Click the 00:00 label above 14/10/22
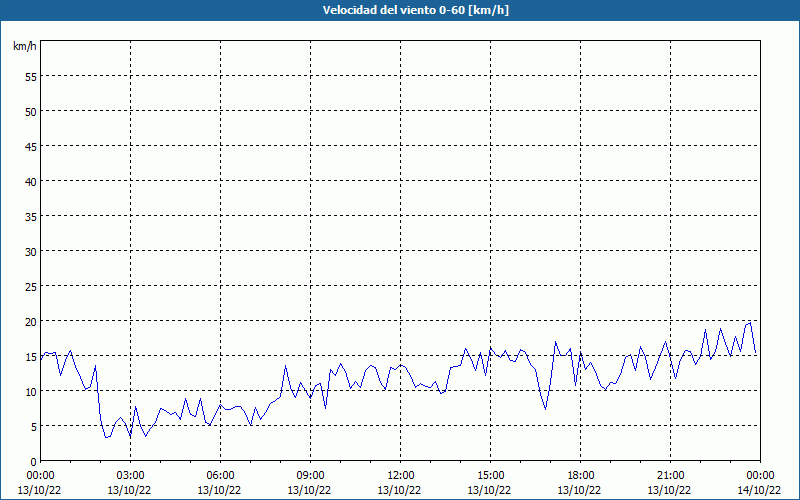Screen dimensions: 800x500 point(760,476)
